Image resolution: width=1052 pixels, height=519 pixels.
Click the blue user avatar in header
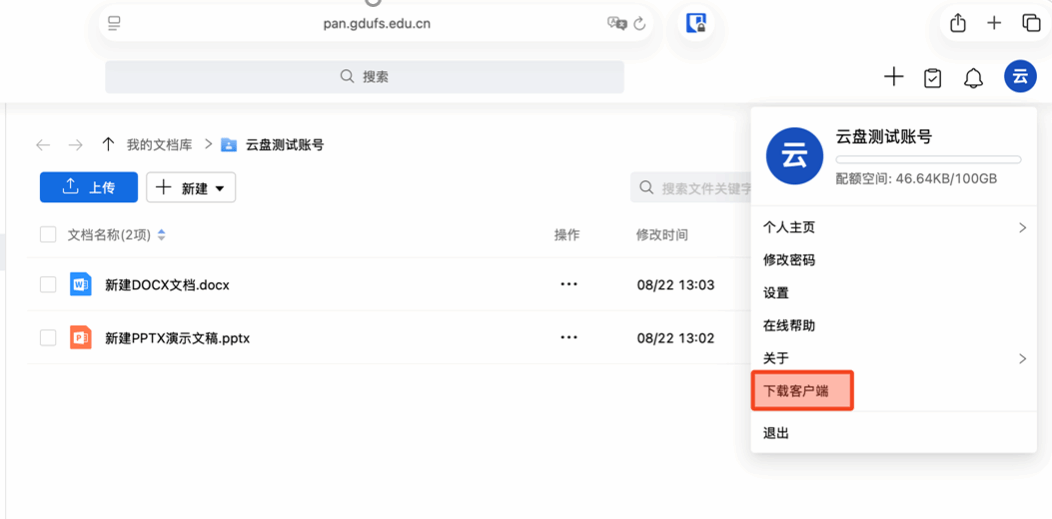pyautogui.click(x=1020, y=77)
